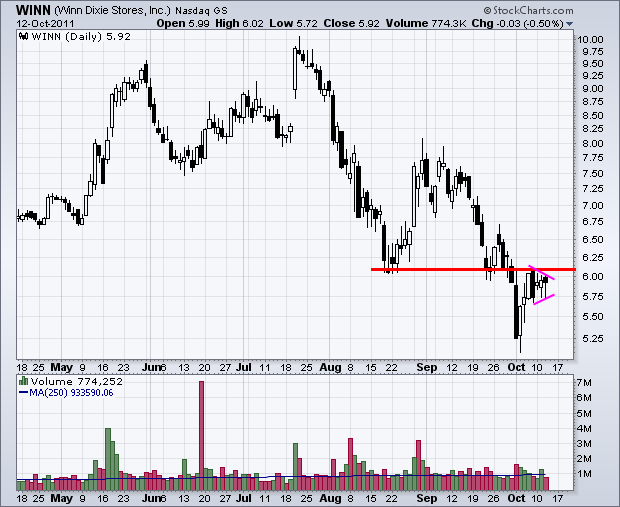Click the 6.00 price axis label
The width and height of the screenshot is (620, 507).
click(x=592, y=276)
